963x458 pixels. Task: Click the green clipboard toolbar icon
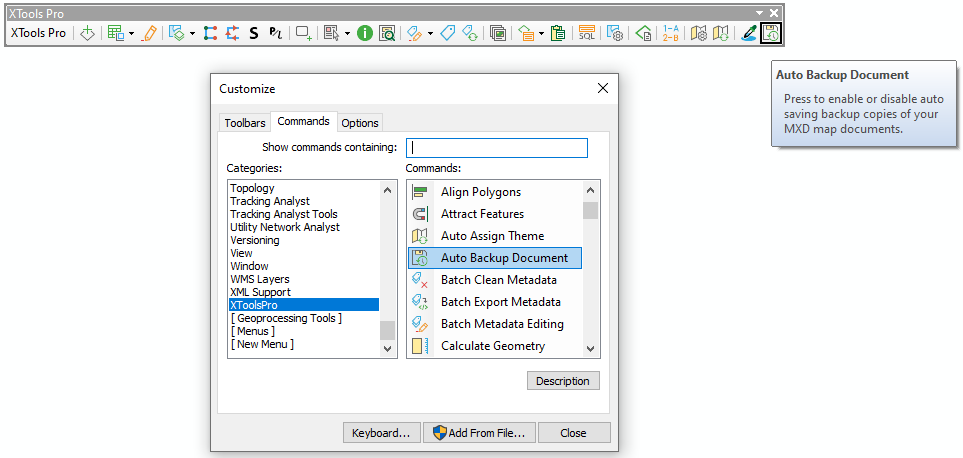(x=558, y=33)
